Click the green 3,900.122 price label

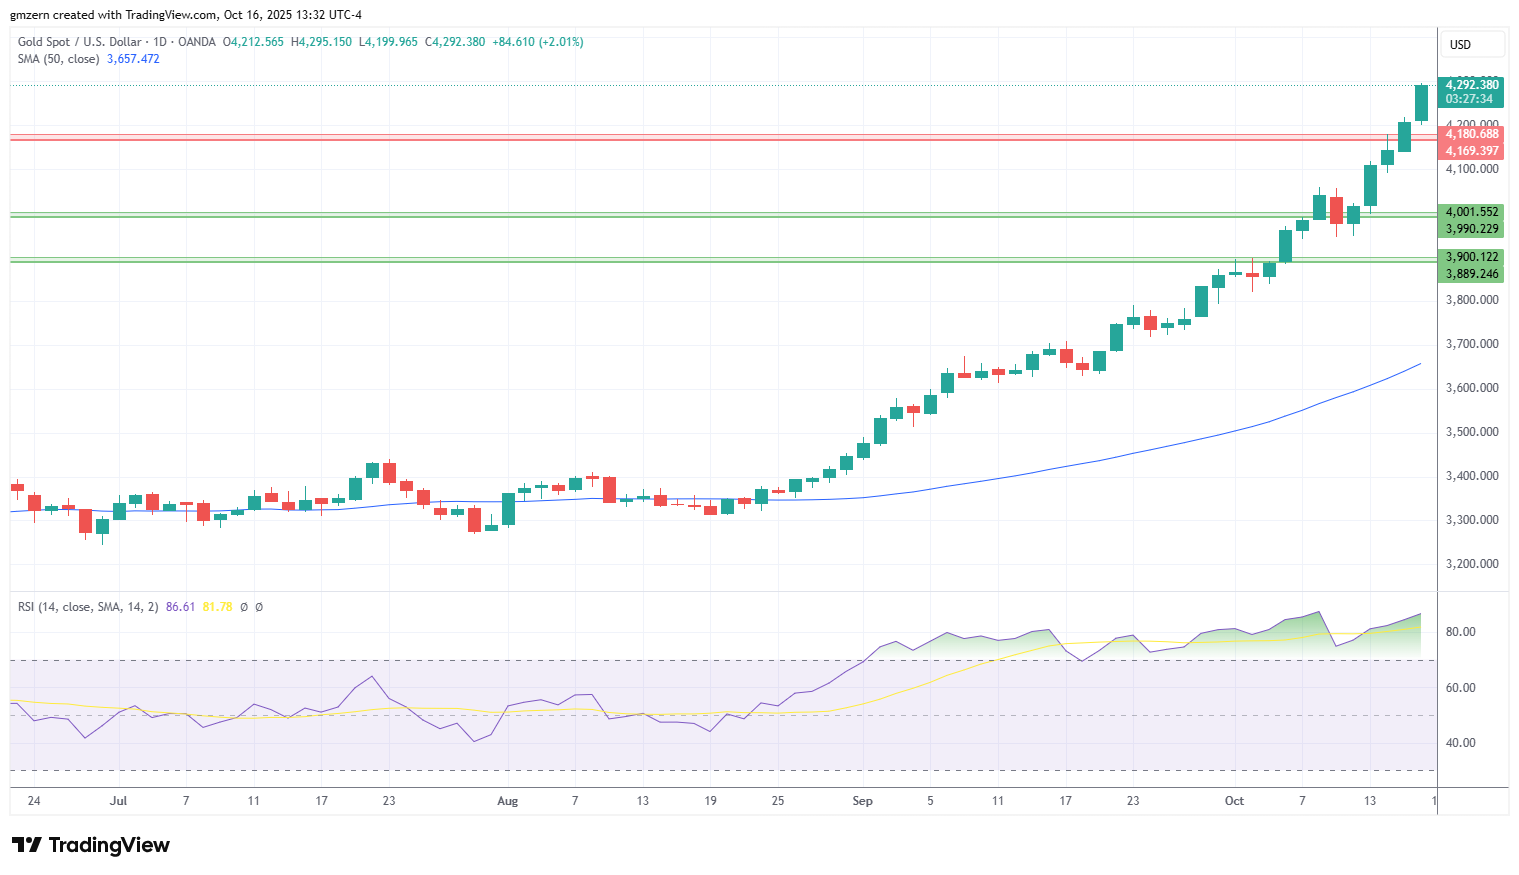coord(1471,257)
